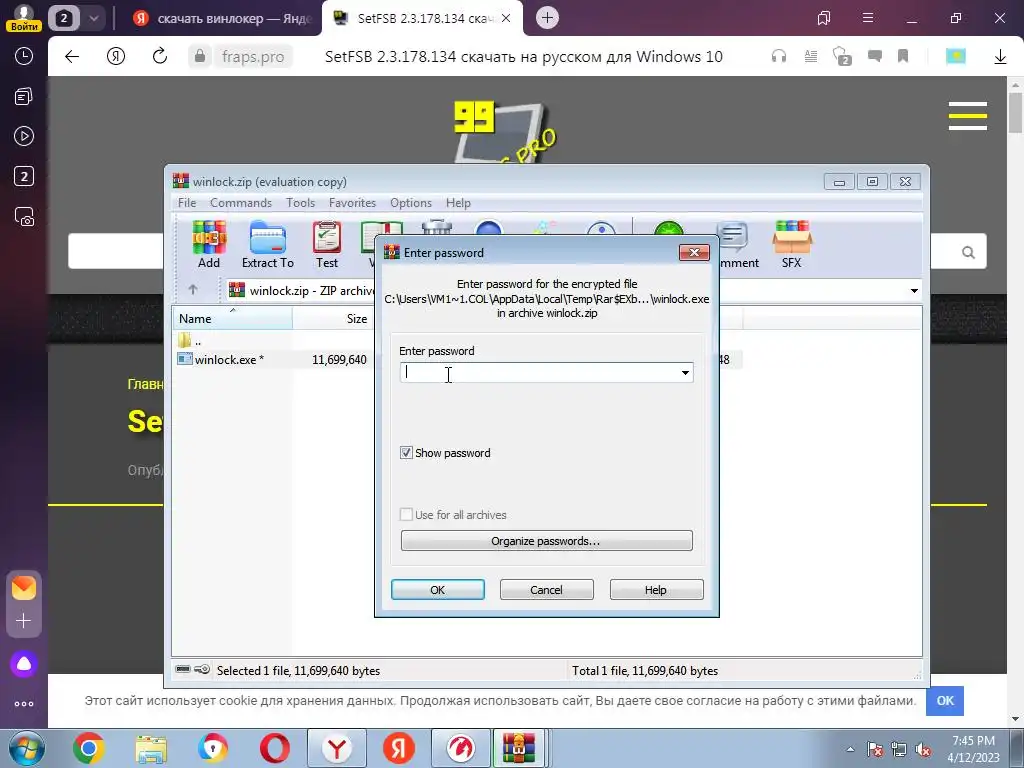1024x768 pixels.
Task: Click the browser page vertical scrollbar
Action: click(x=1015, y=111)
